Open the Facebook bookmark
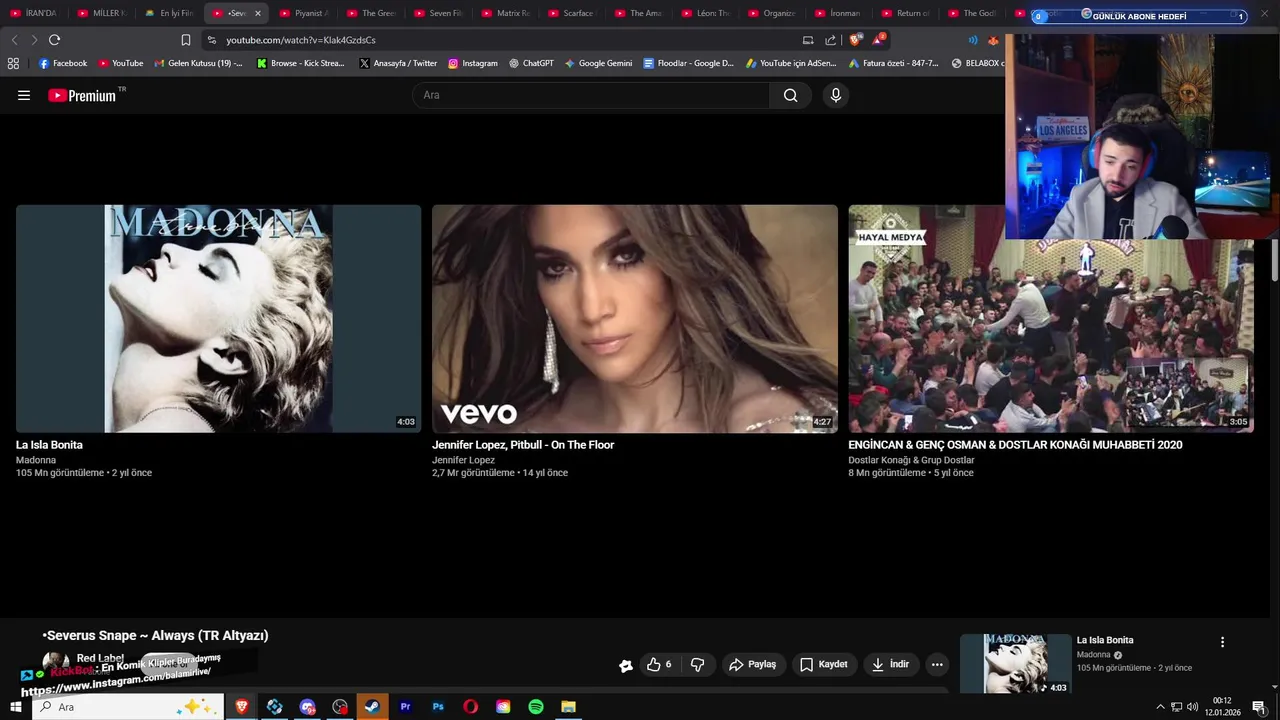This screenshot has height=720, width=1280. (x=63, y=63)
